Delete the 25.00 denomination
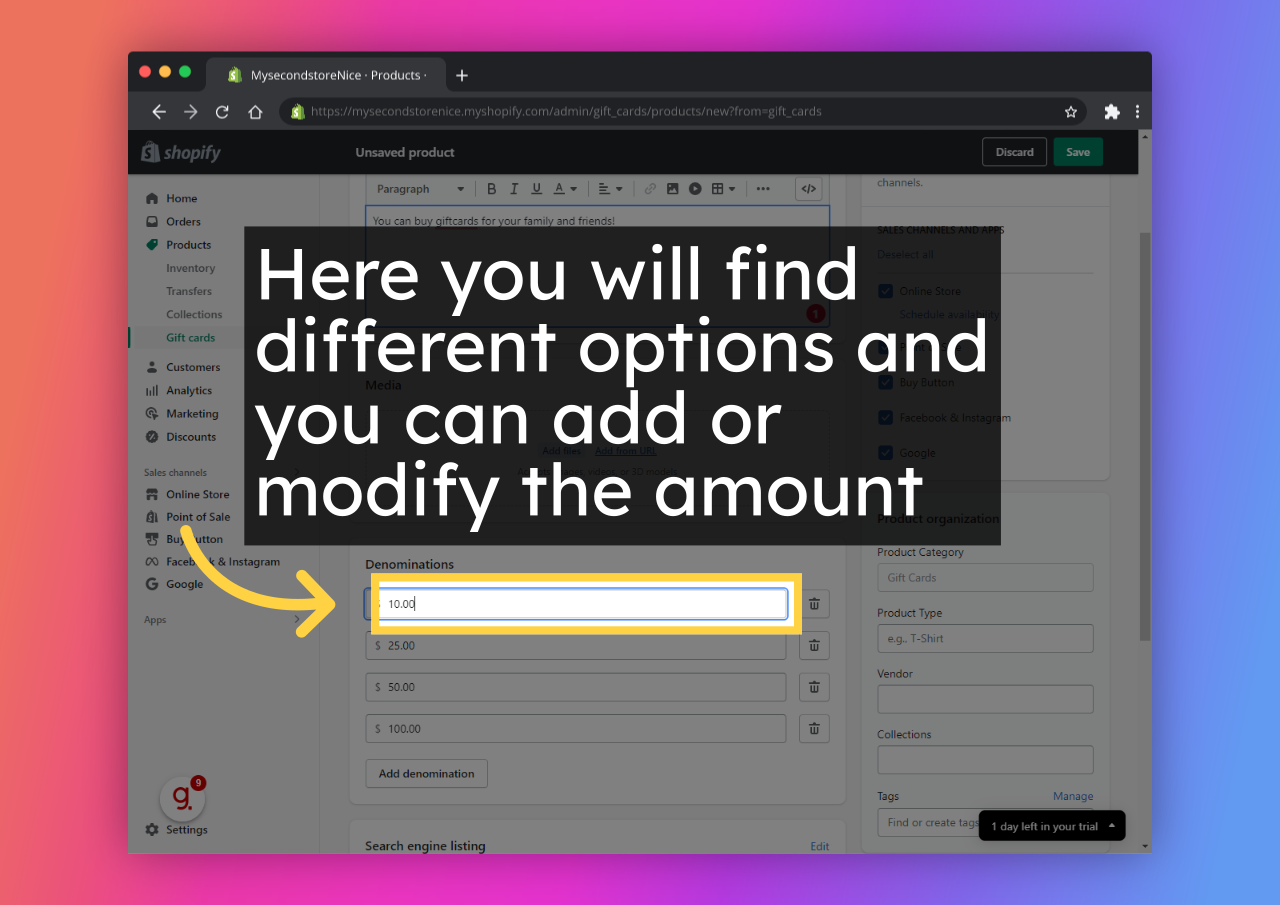 point(814,645)
